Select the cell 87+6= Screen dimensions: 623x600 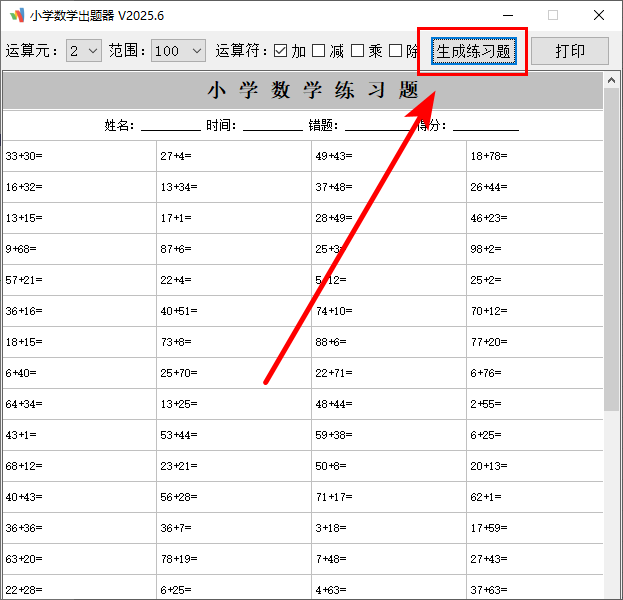pos(234,249)
